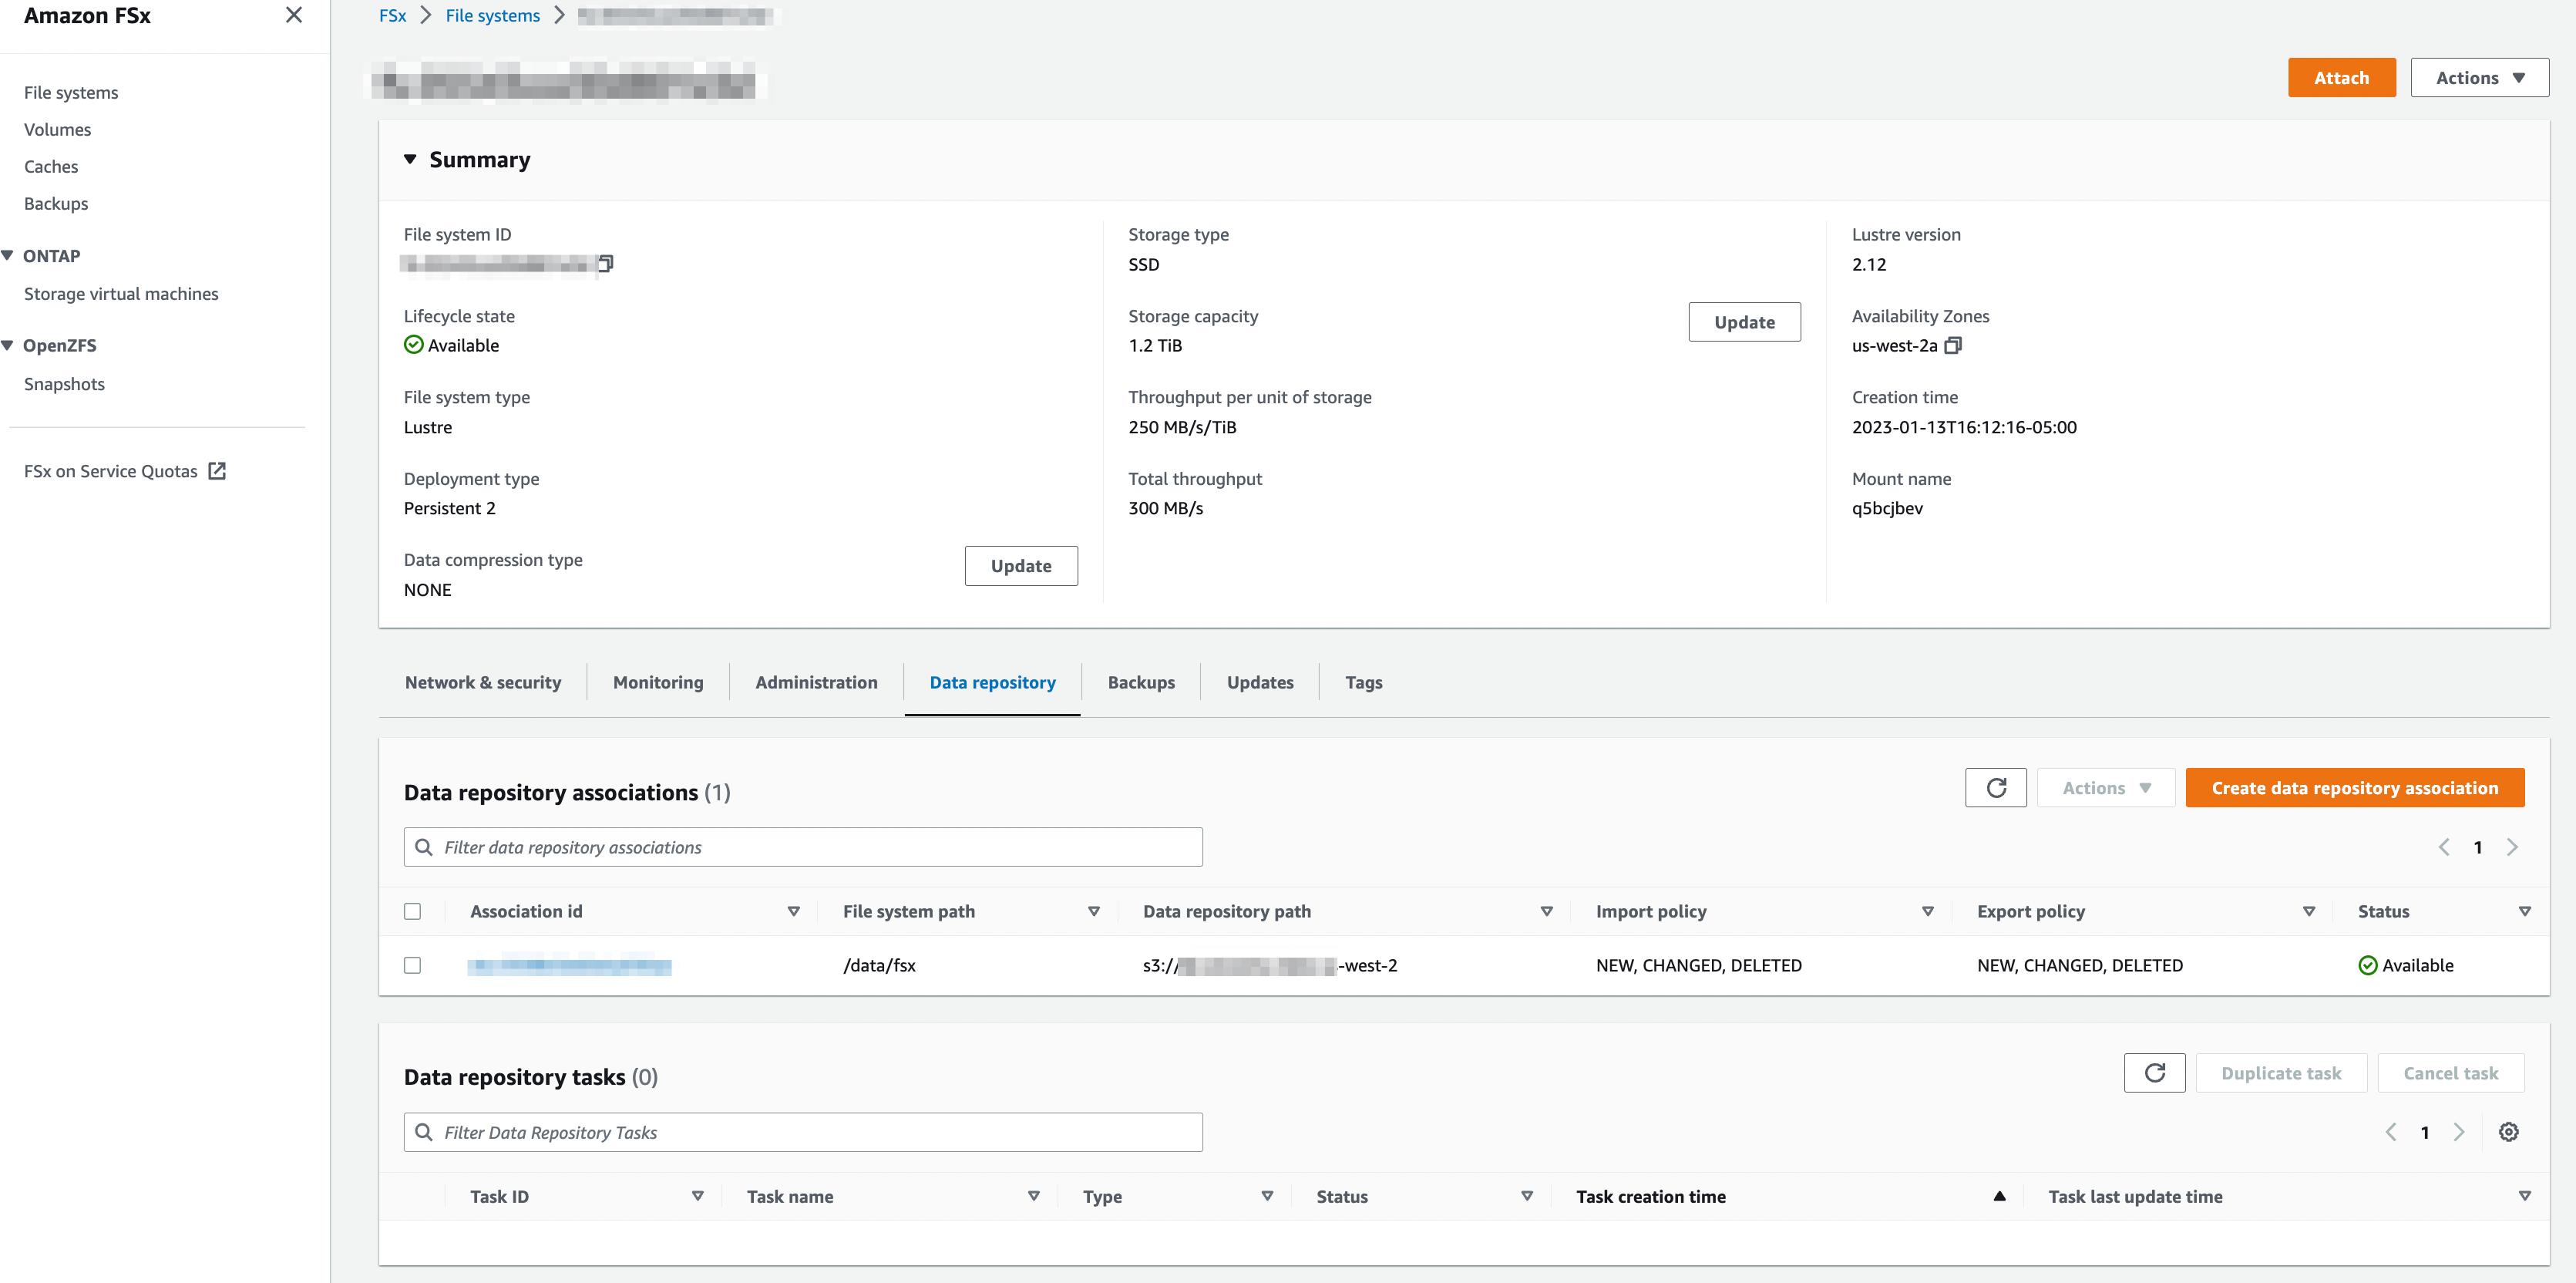2576x1283 pixels.
Task: Sort by Task last update time arrow
Action: pyautogui.click(x=2524, y=1197)
